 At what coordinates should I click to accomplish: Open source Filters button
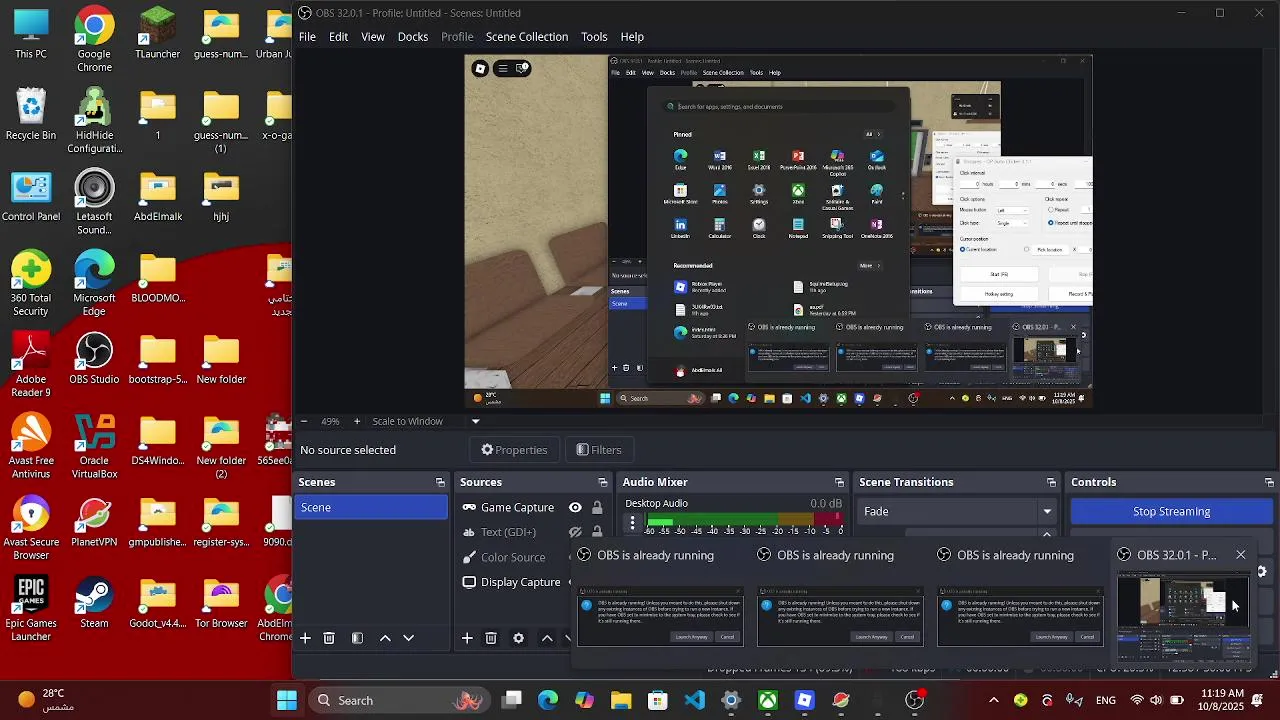[599, 450]
